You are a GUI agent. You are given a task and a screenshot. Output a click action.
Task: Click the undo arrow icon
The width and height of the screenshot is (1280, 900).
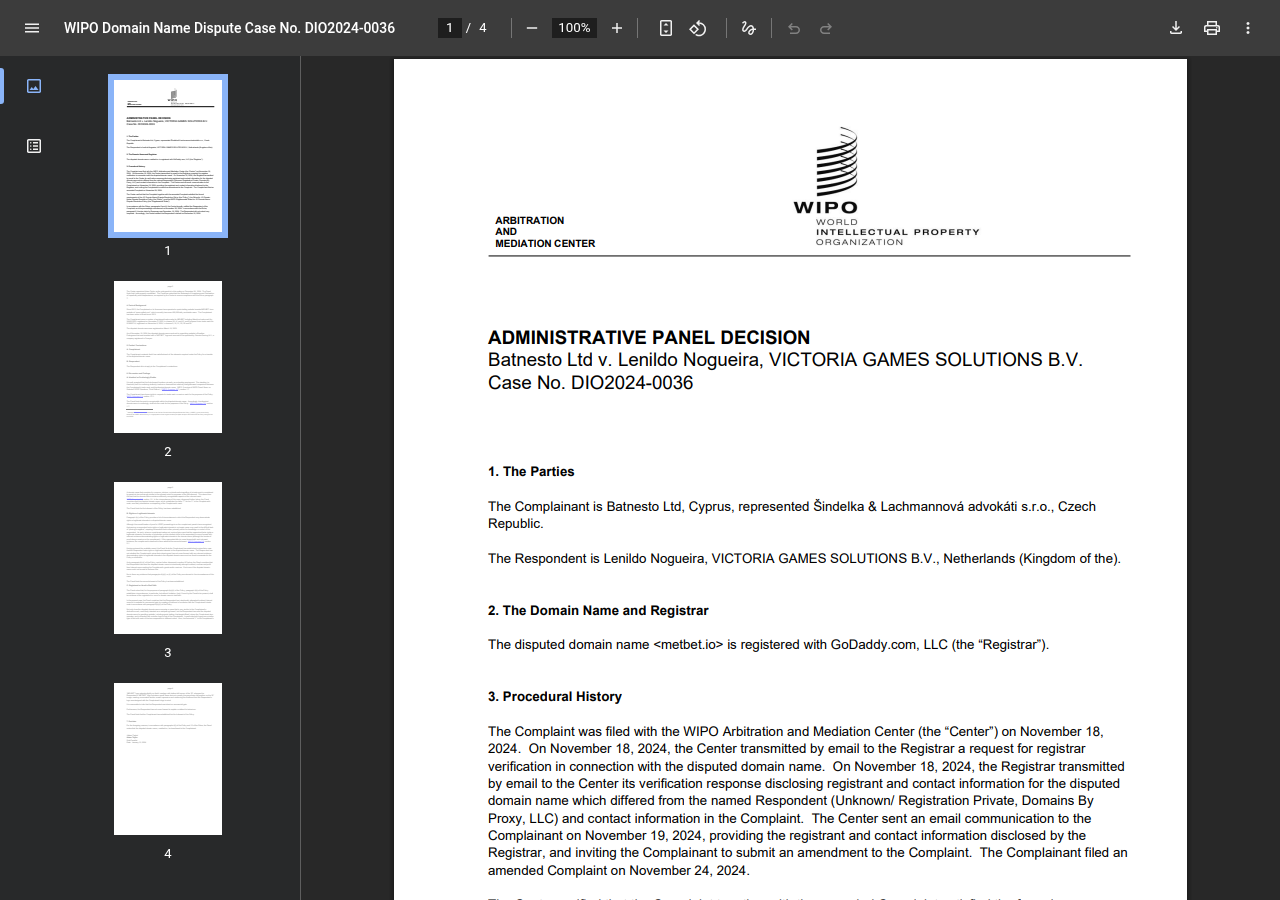(x=794, y=28)
